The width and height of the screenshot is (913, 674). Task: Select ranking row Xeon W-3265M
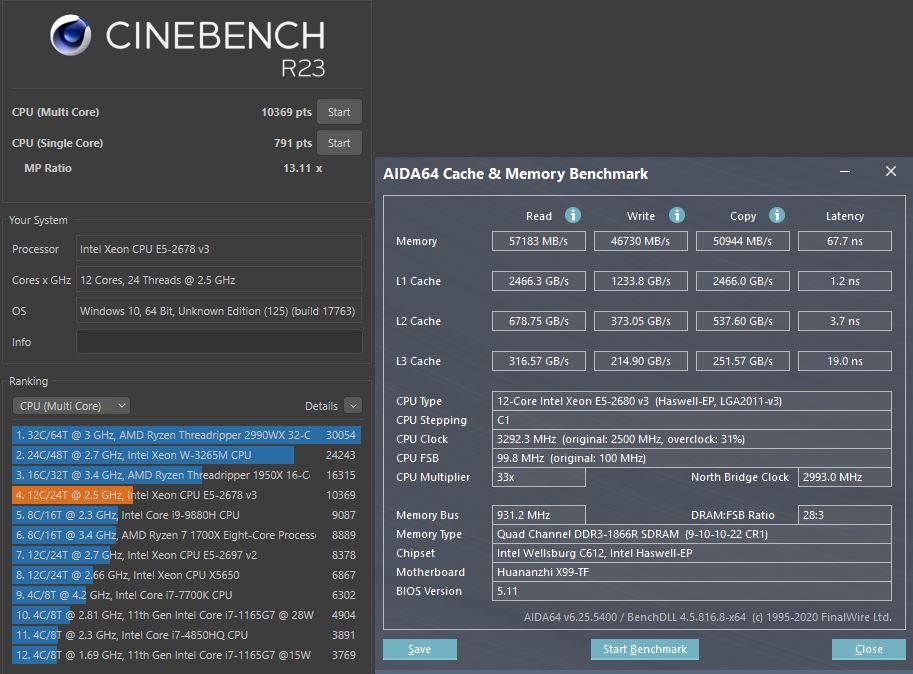pos(186,455)
